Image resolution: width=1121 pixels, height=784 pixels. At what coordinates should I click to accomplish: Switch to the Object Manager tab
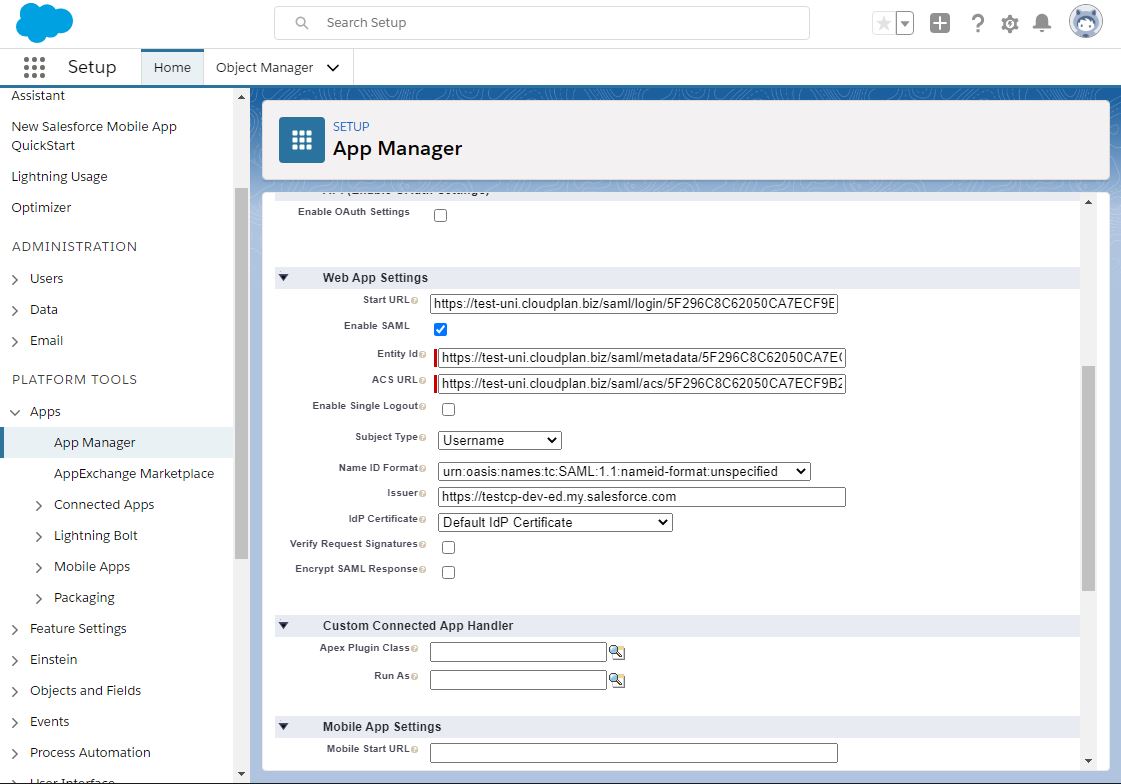(267, 67)
